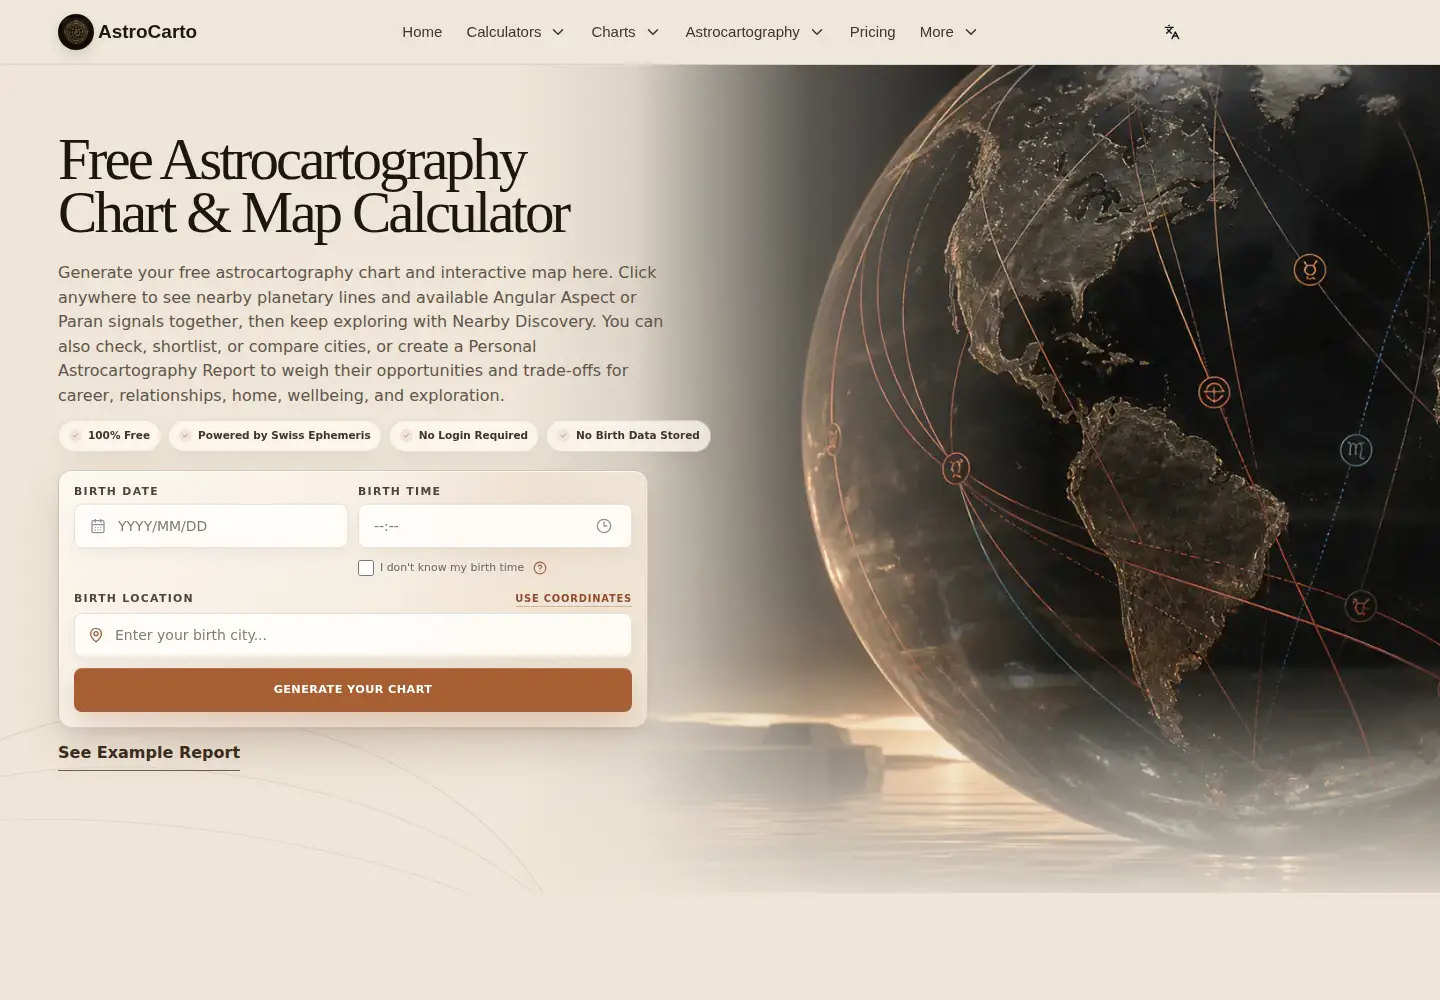The height and width of the screenshot is (1000, 1440).
Task: Expand the Calculators dropdown menu
Action: (516, 32)
